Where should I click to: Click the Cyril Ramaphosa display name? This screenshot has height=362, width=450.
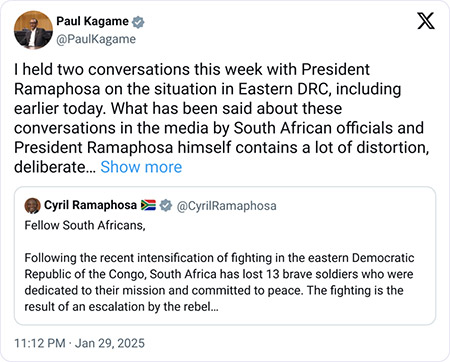[x=90, y=205]
